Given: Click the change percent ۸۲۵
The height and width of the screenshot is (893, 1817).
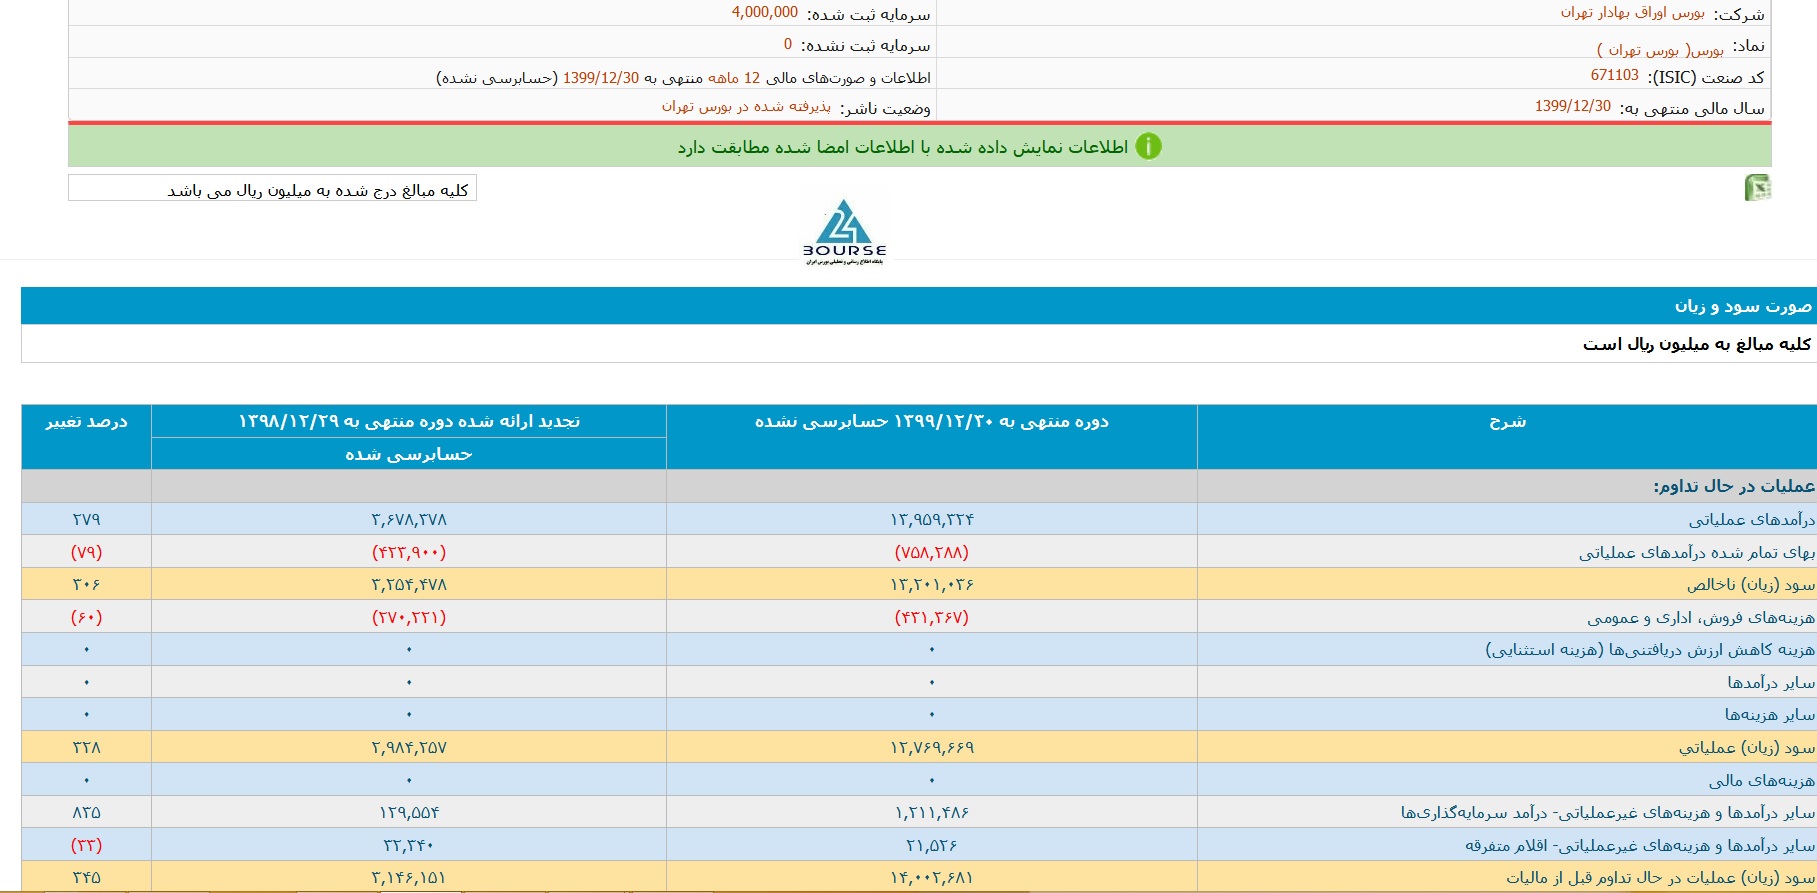Looking at the screenshot, I should pos(86,812).
